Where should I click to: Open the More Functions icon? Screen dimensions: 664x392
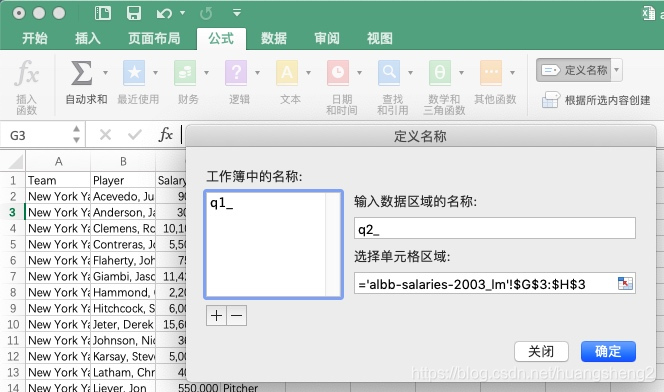tap(491, 73)
